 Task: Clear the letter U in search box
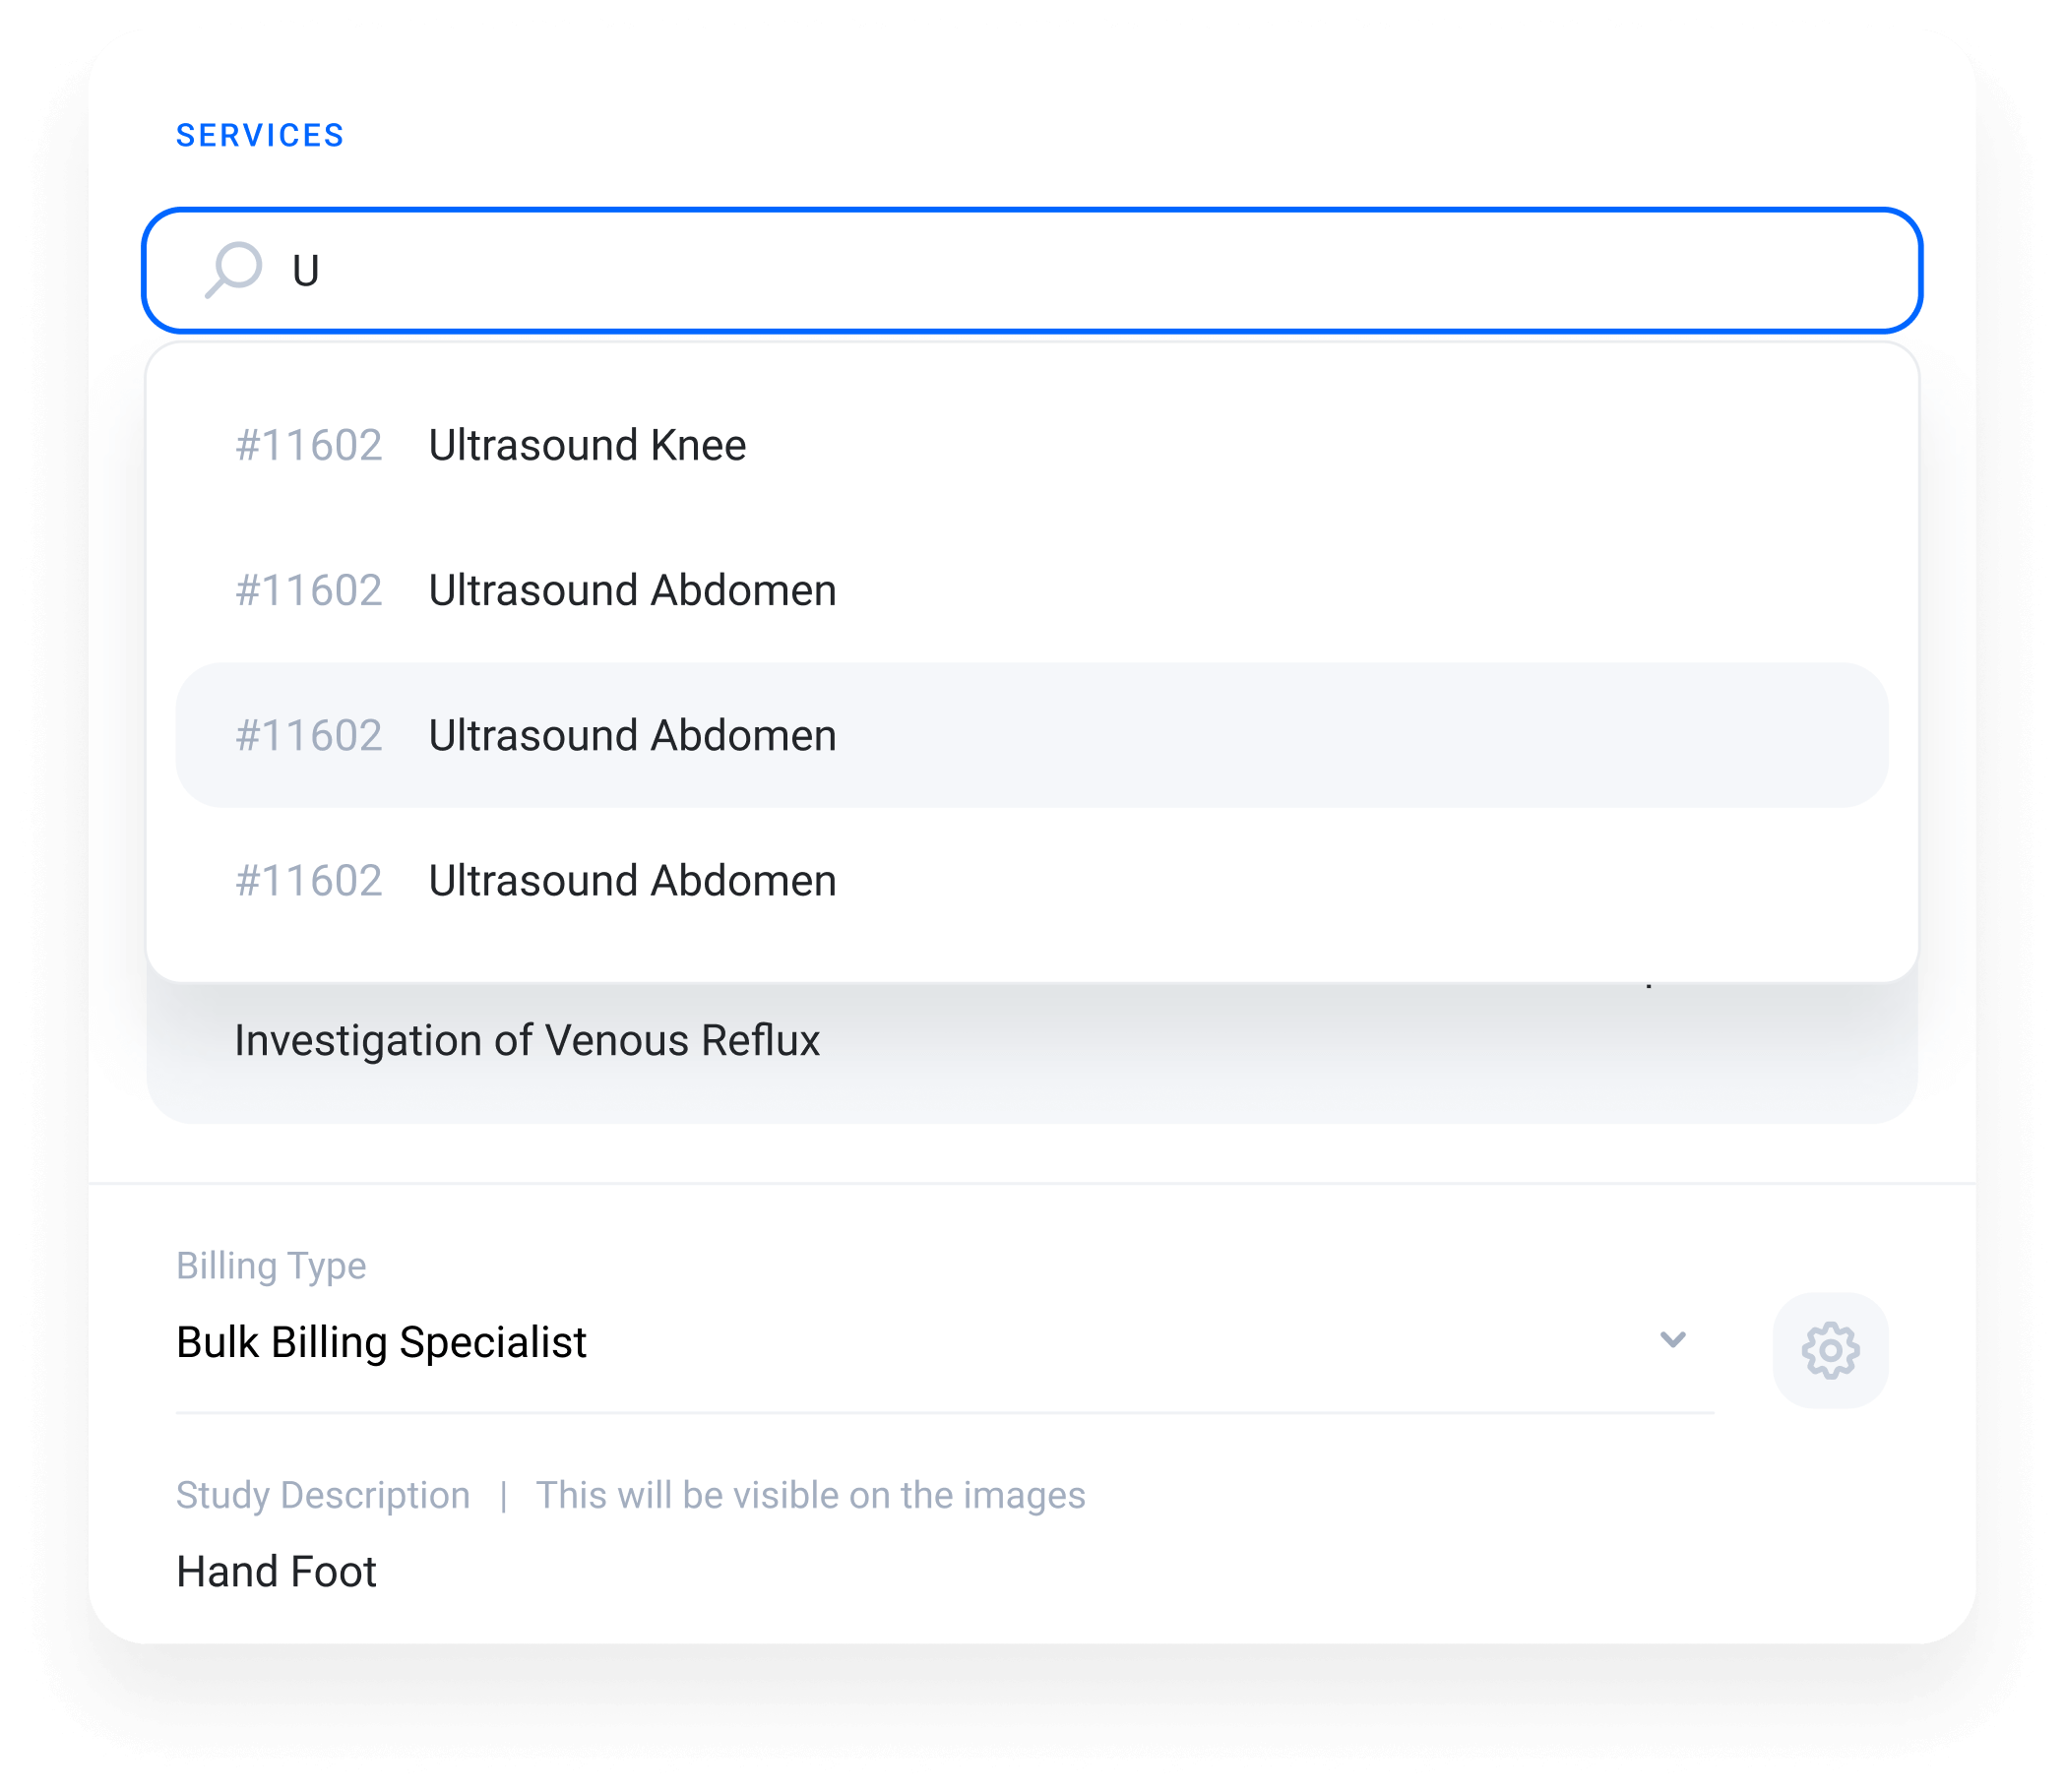pos(306,270)
